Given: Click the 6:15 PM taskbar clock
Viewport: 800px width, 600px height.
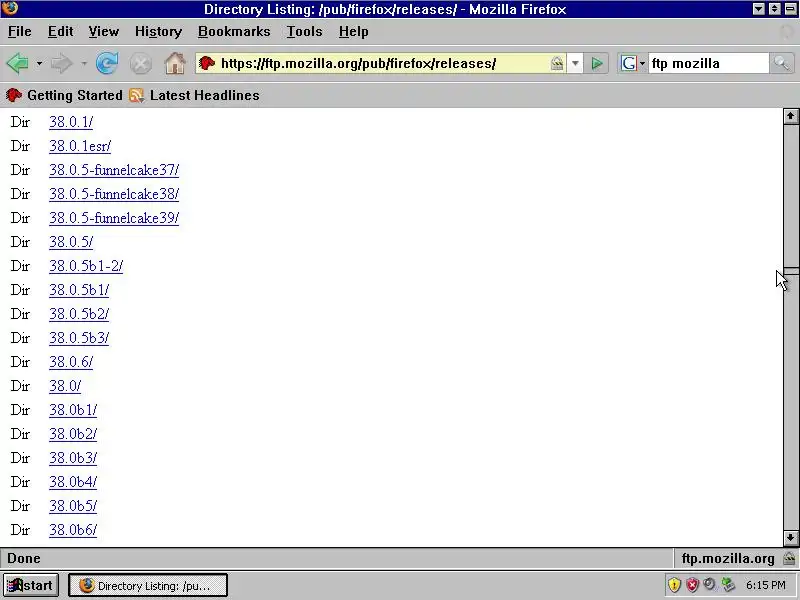Looking at the screenshot, I should (x=766, y=585).
